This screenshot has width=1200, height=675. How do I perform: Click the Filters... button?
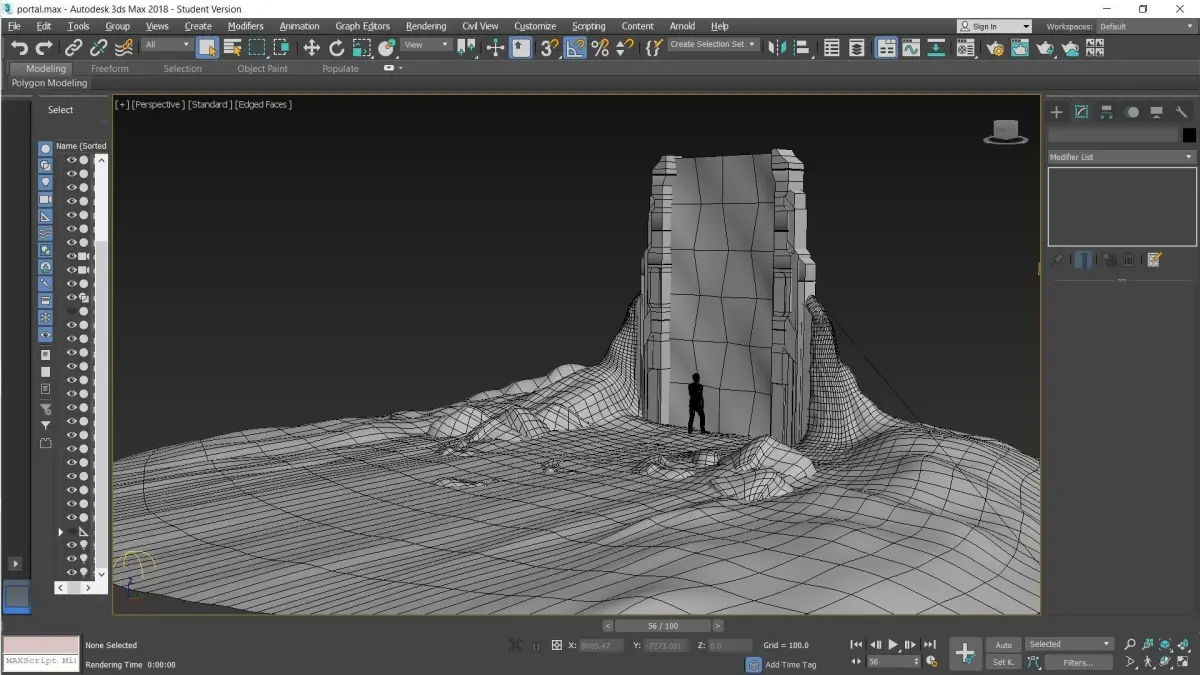tap(1078, 662)
